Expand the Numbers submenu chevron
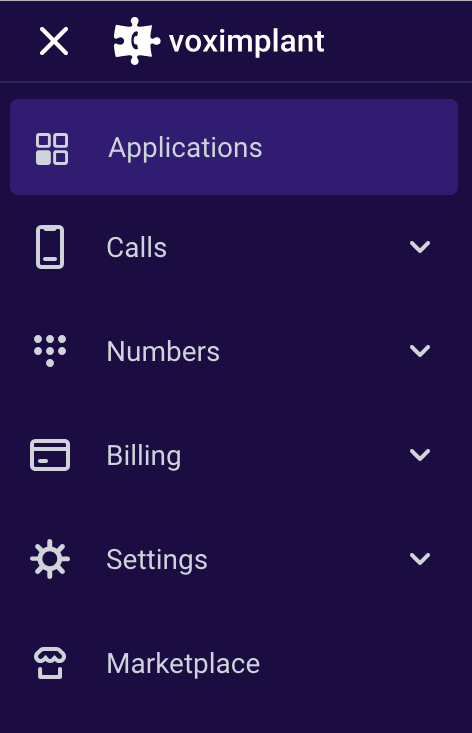Screen dimensions: 472x733 point(420,351)
